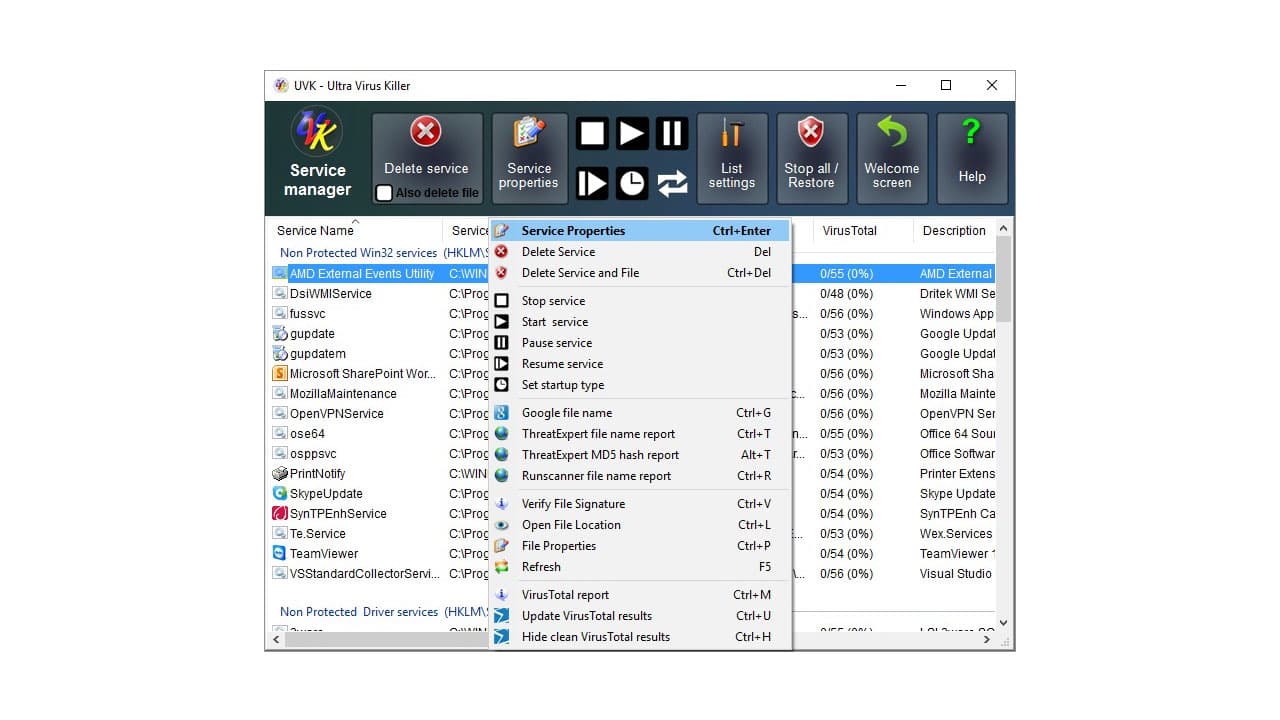Click the left arrow on the horizontal scrollbar

276,639
